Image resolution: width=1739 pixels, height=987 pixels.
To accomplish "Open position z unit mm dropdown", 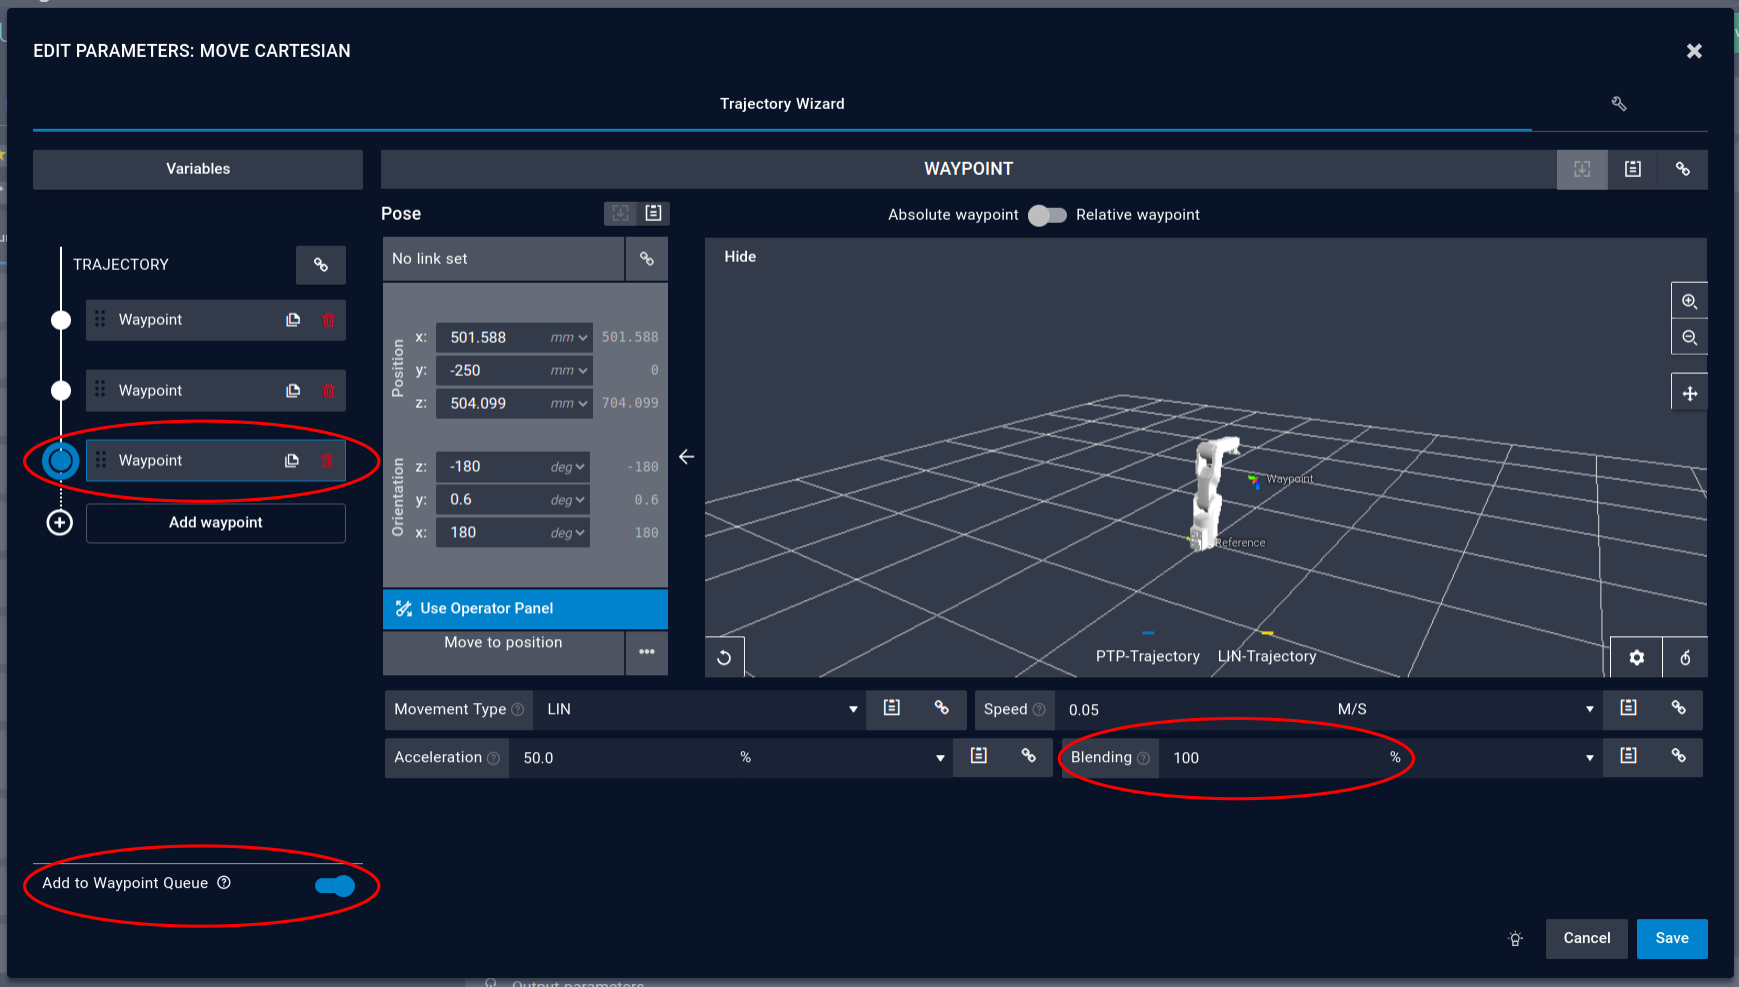I will click(569, 404).
